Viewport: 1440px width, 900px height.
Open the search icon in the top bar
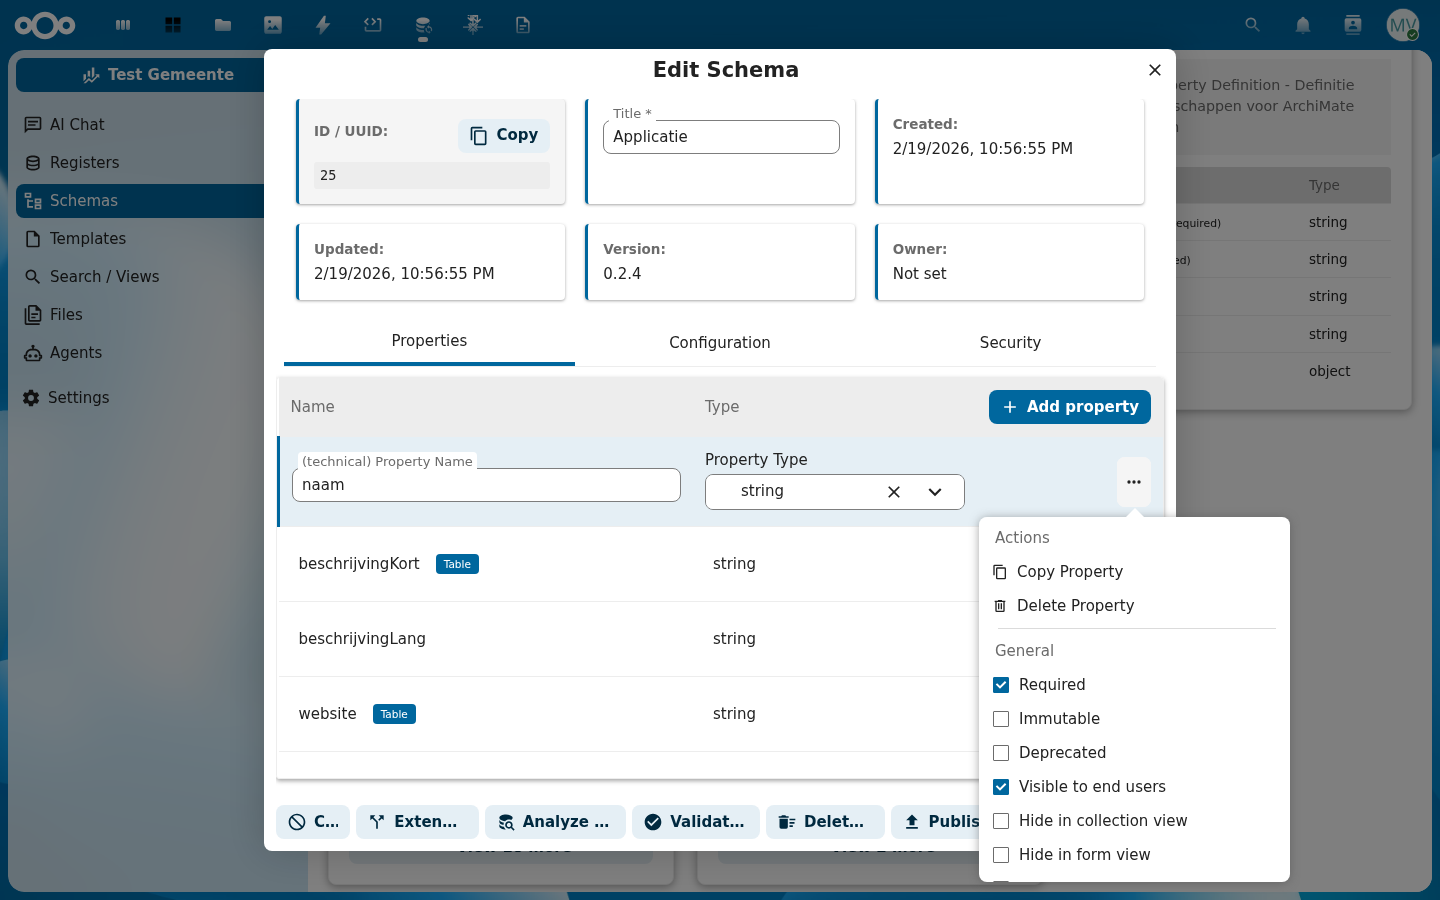coord(1252,25)
